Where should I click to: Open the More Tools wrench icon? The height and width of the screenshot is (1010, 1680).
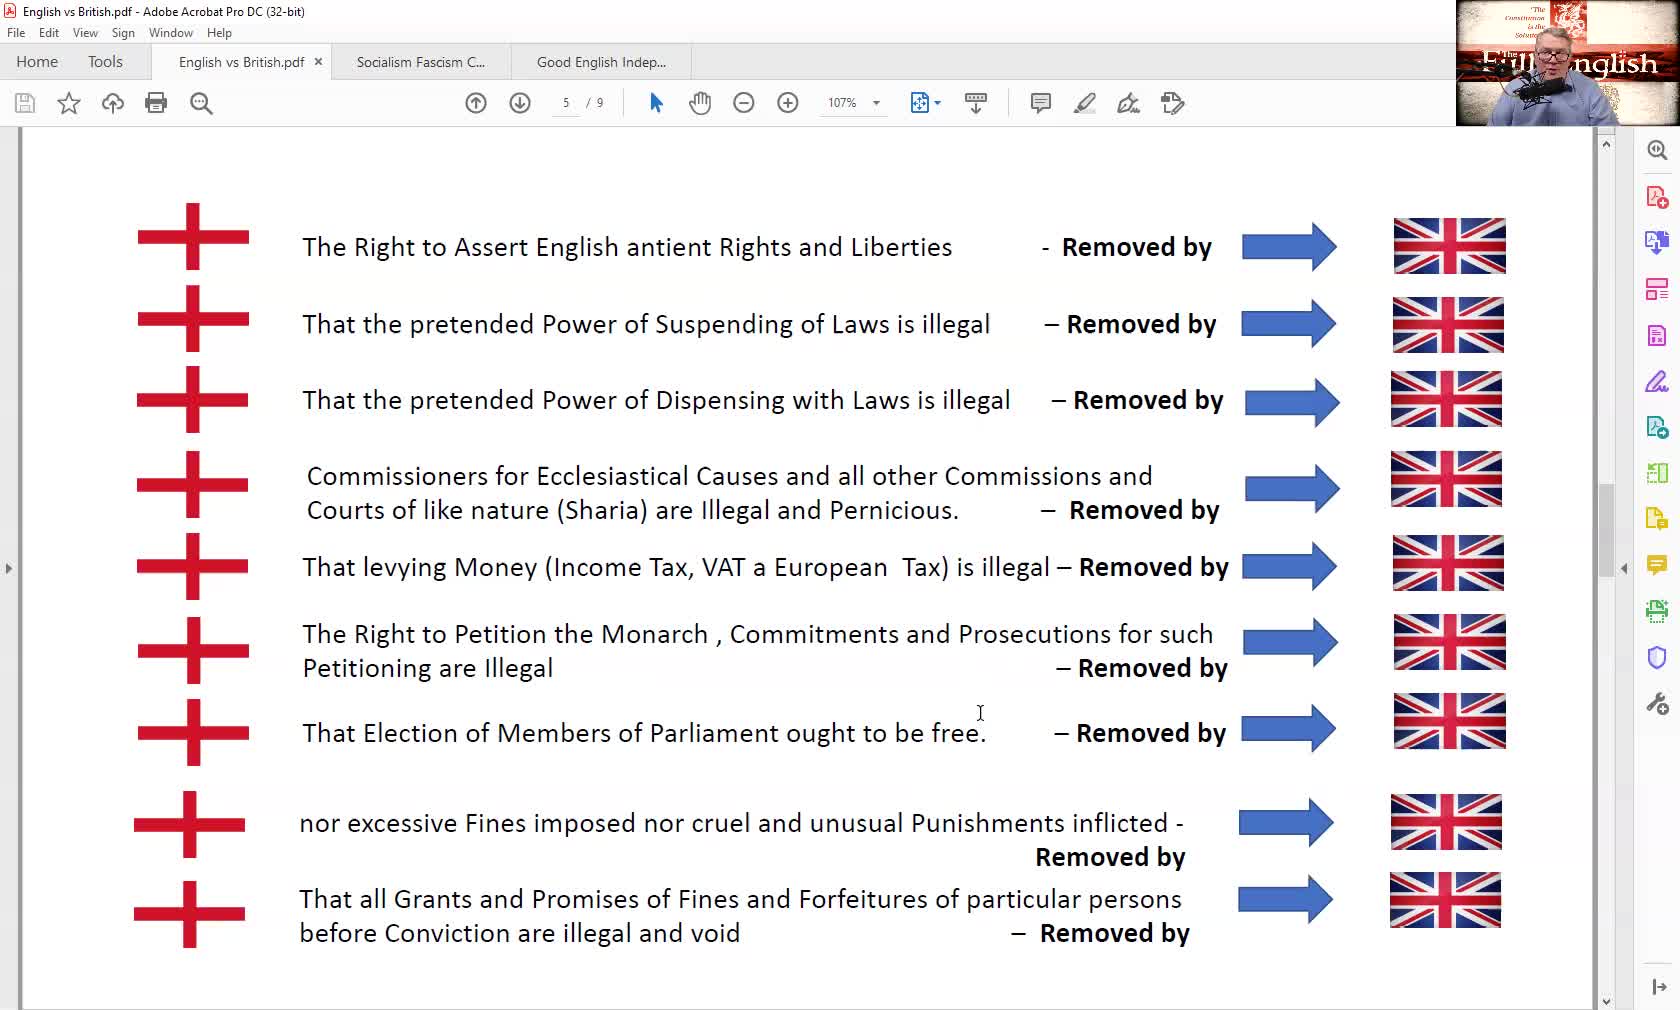[x=1657, y=704]
